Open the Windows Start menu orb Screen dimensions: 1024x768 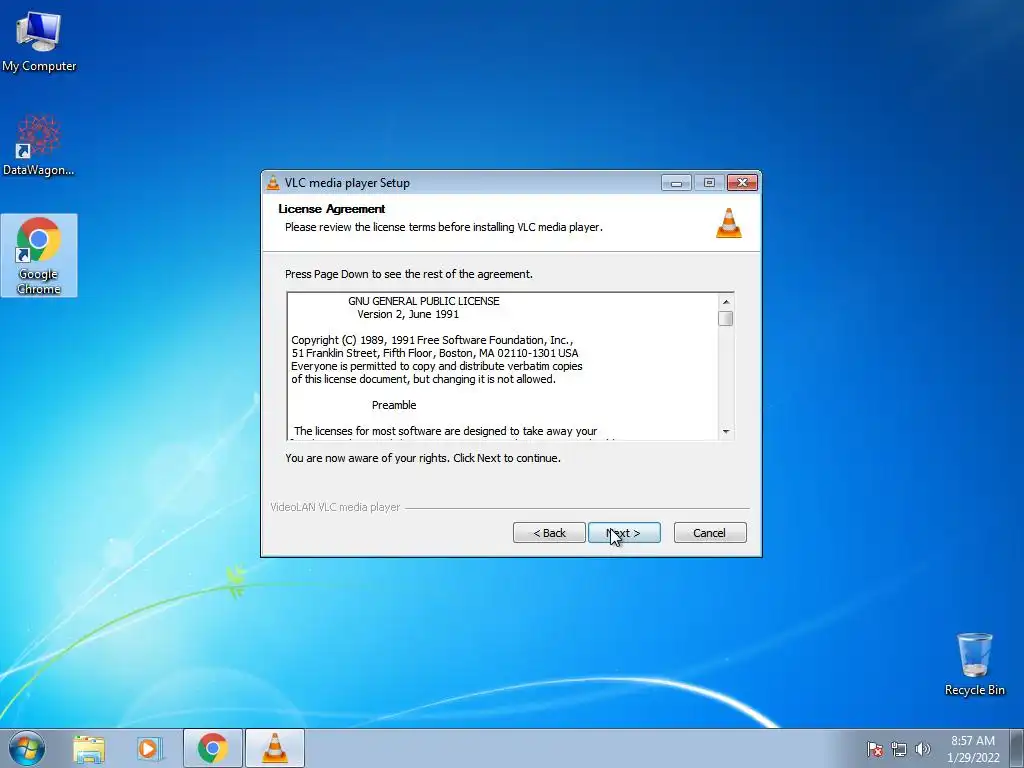27,748
